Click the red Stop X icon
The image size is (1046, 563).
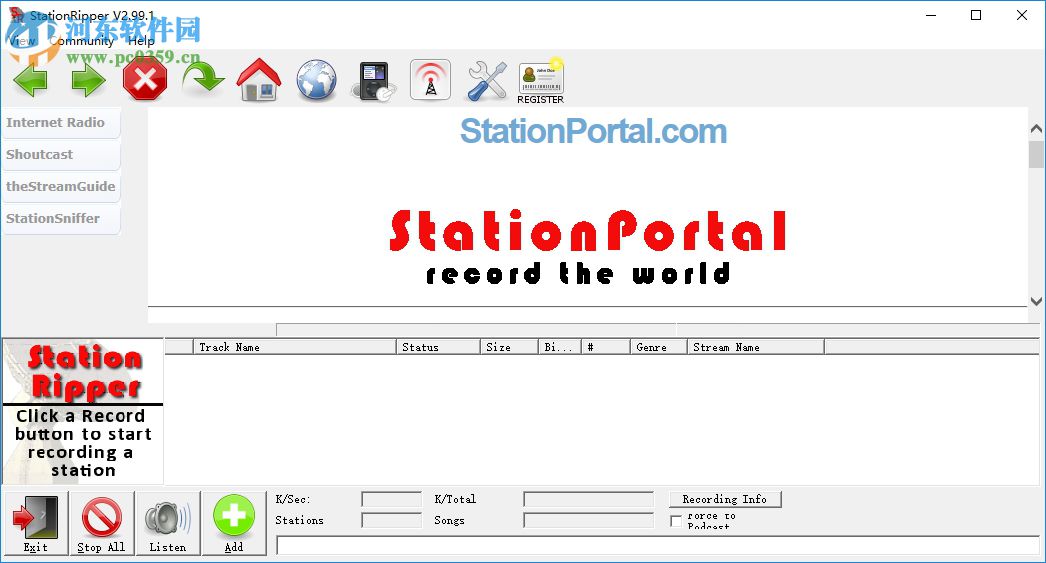pos(145,79)
